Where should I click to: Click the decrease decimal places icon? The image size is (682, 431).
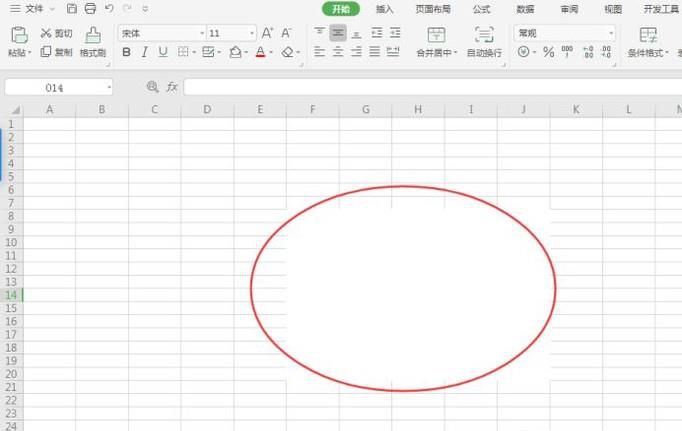click(x=607, y=52)
